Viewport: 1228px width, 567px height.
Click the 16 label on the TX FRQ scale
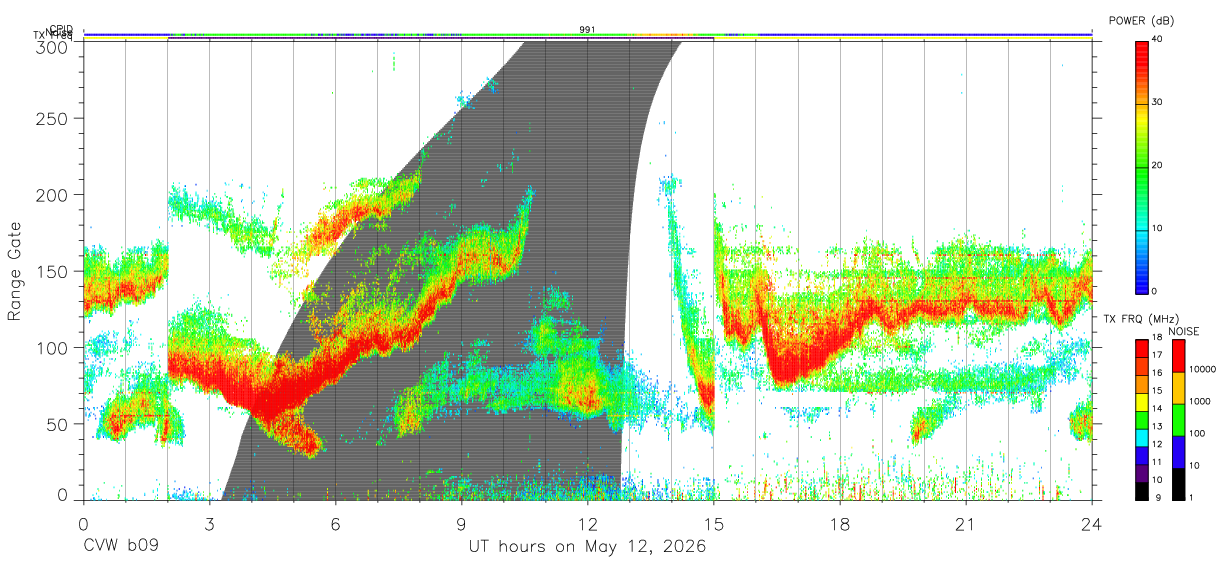(x=1158, y=374)
